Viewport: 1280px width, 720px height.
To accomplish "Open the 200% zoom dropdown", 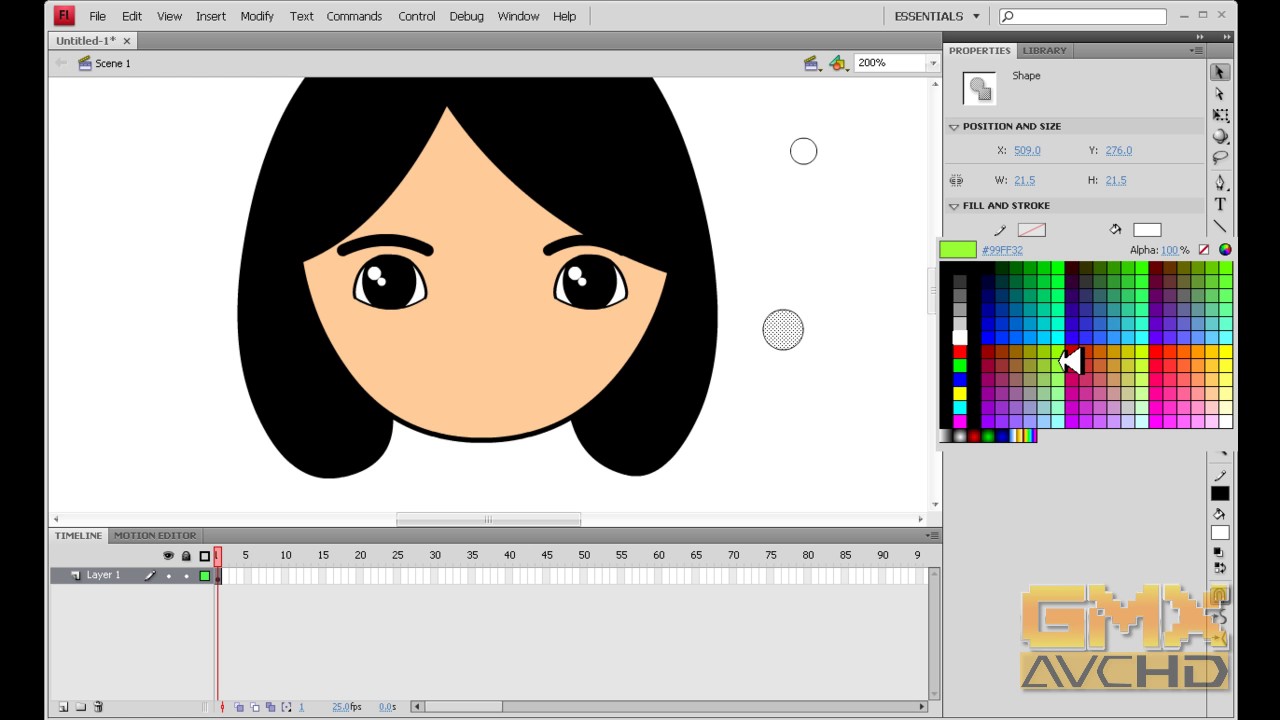I will click(x=932, y=63).
